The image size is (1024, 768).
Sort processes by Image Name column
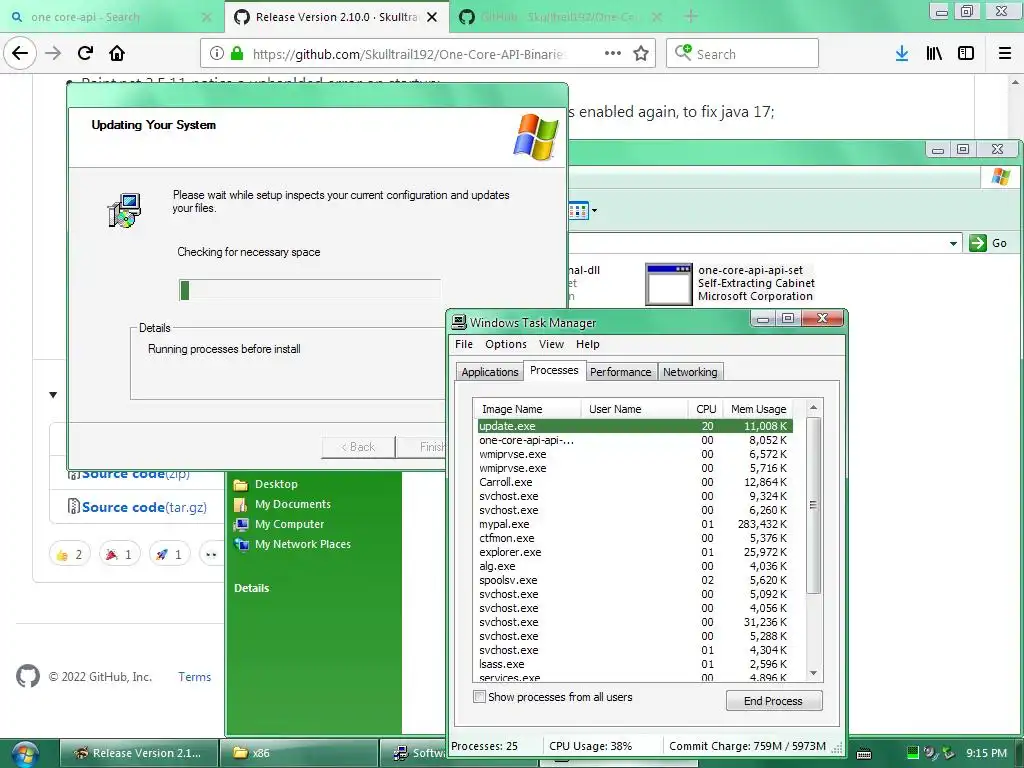[x=526, y=409]
